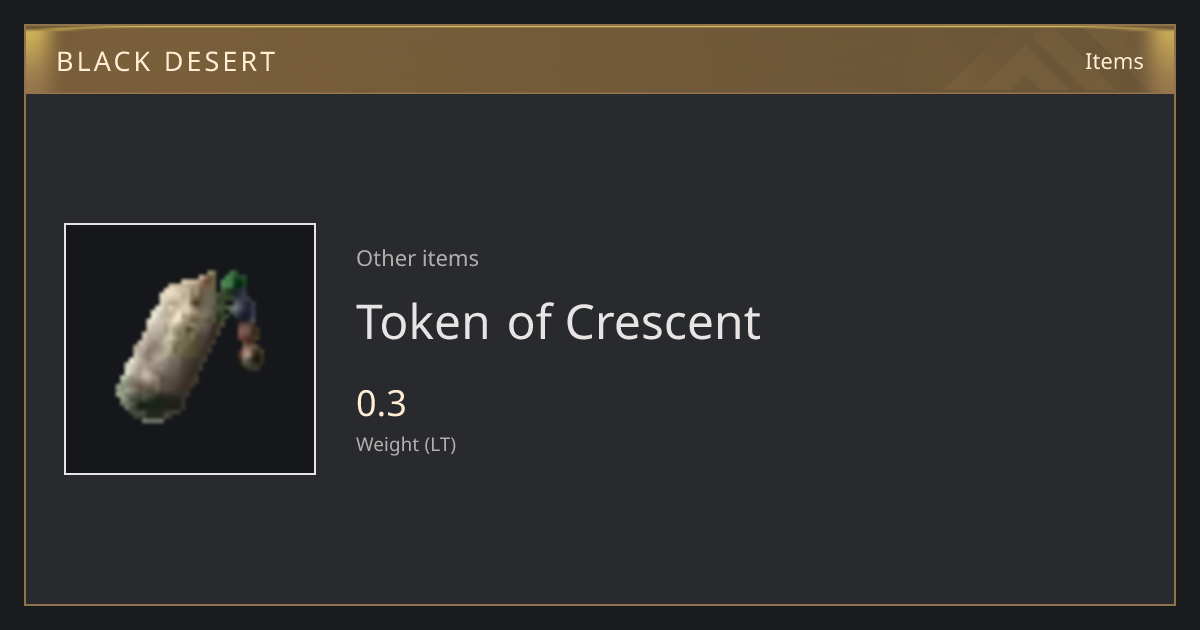Screen dimensions: 1200x630
Task: Click the empty dark card area below the weight
Action: (700, 530)
